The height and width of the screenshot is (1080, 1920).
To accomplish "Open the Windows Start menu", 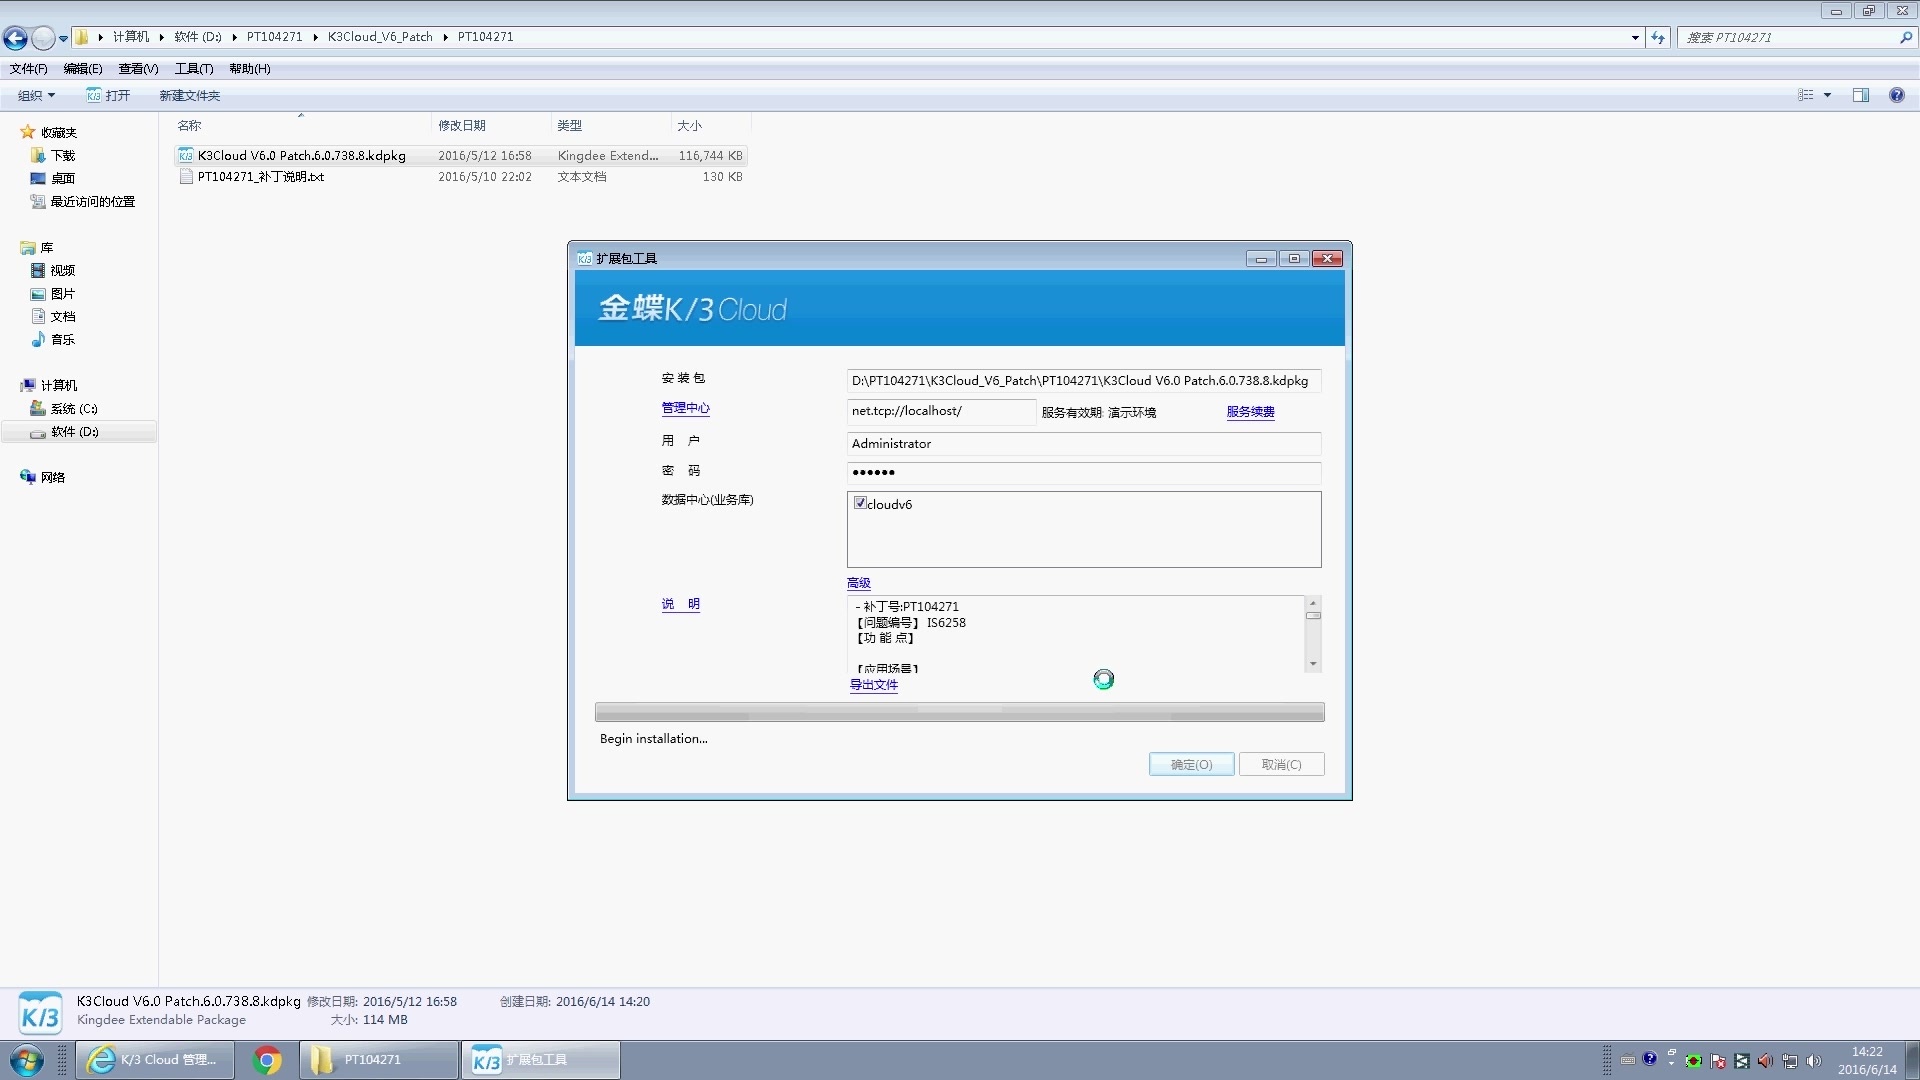I will click(26, 1060).
